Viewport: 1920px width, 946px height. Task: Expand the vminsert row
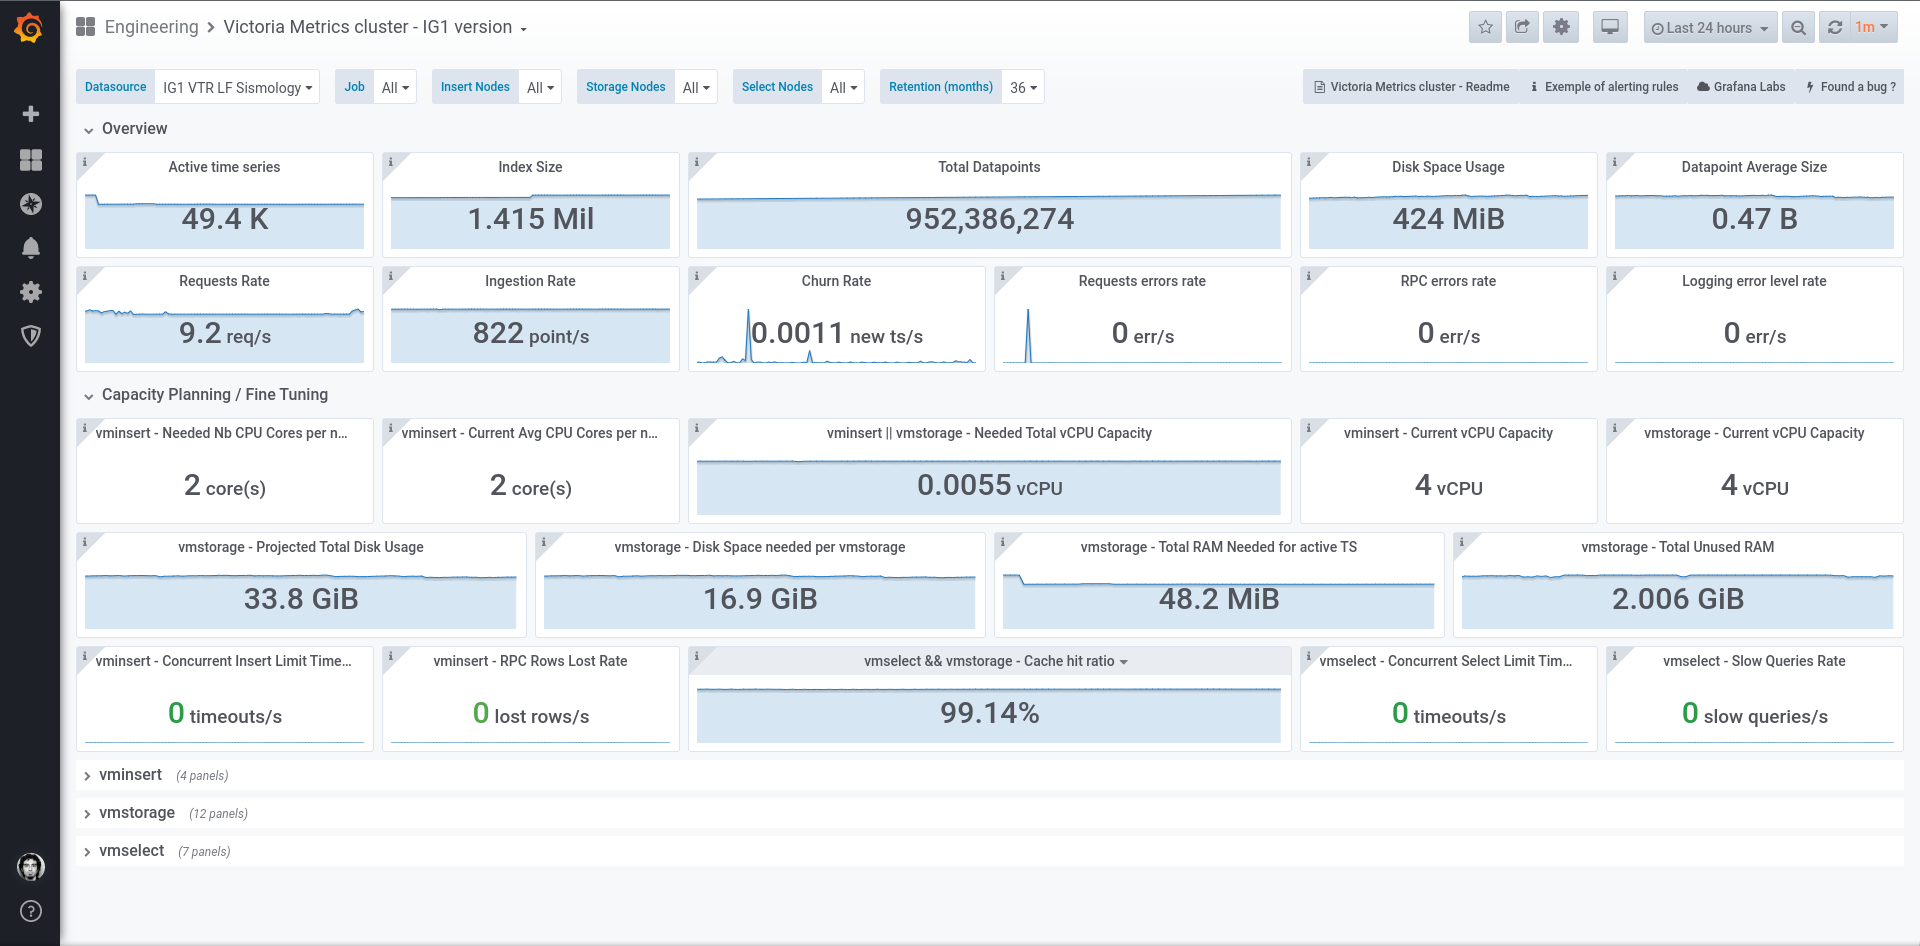130,775
